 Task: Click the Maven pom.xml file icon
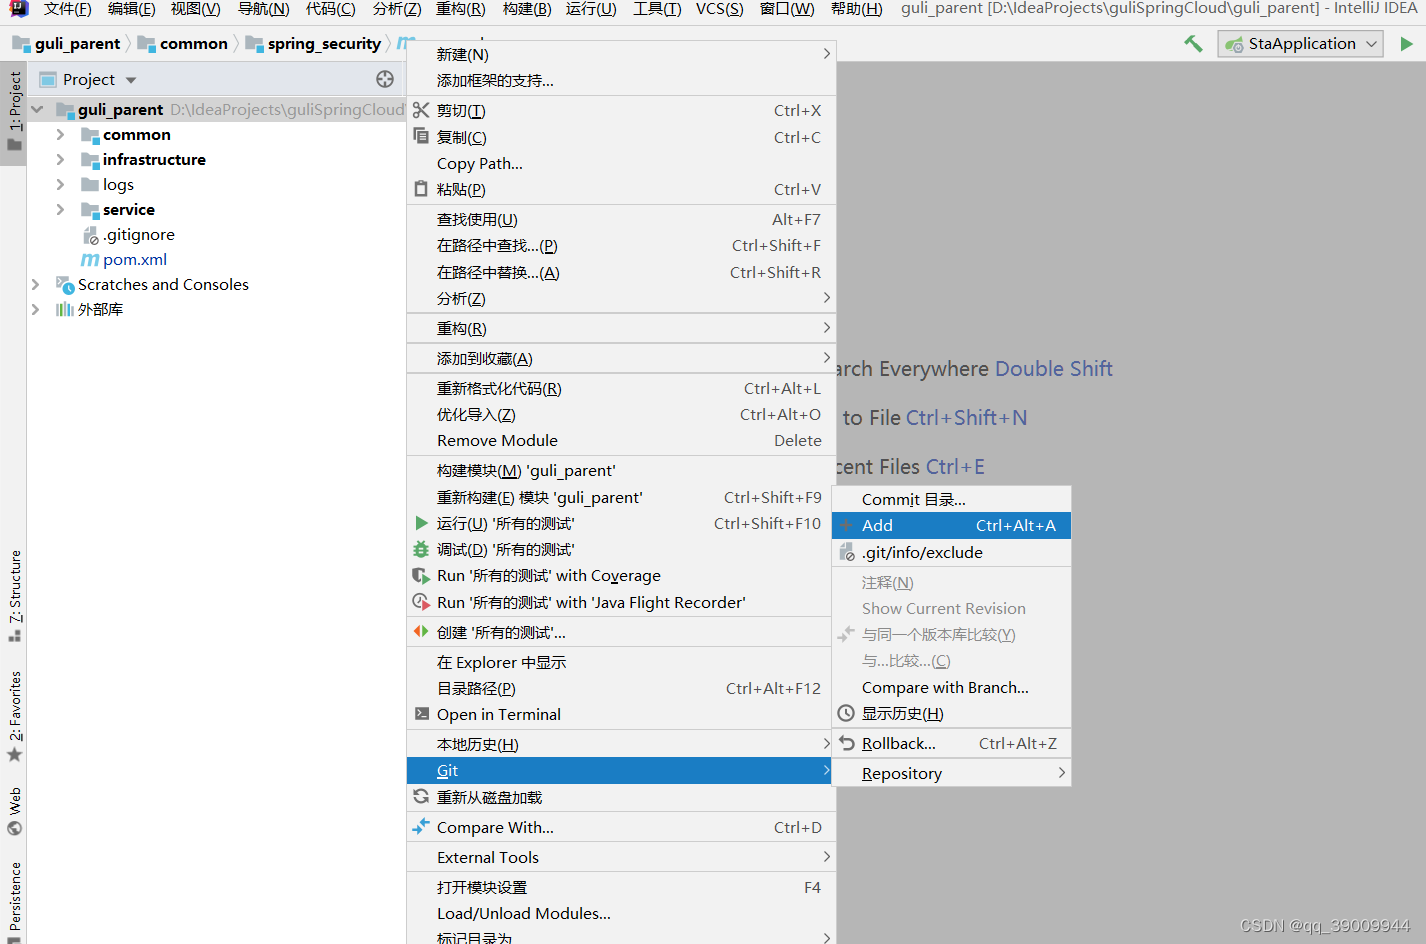[90, 259]
